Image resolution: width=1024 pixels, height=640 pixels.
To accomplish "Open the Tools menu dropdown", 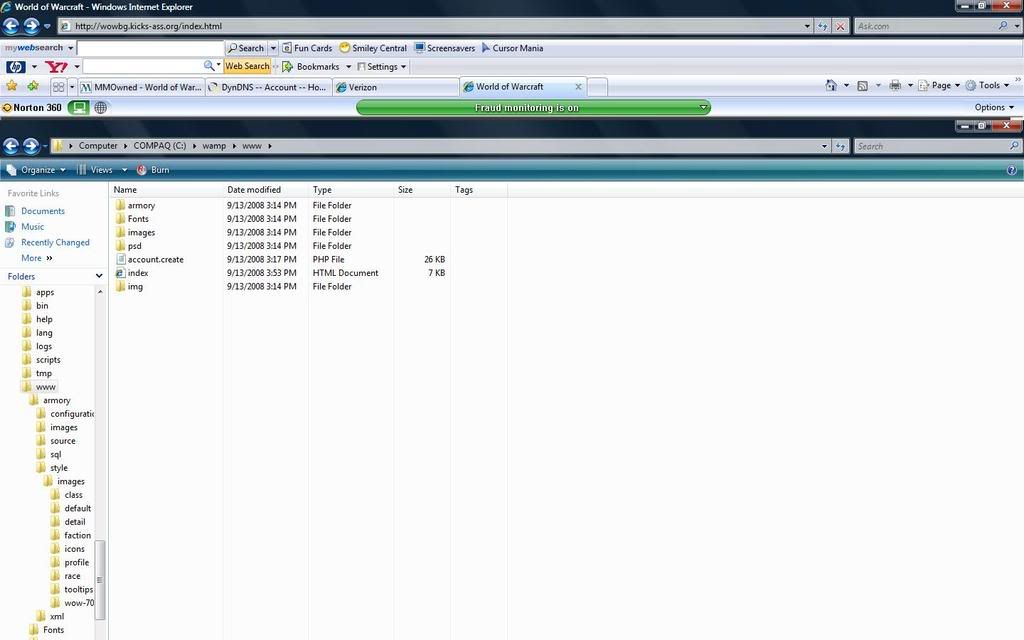I will click(988, 86).
